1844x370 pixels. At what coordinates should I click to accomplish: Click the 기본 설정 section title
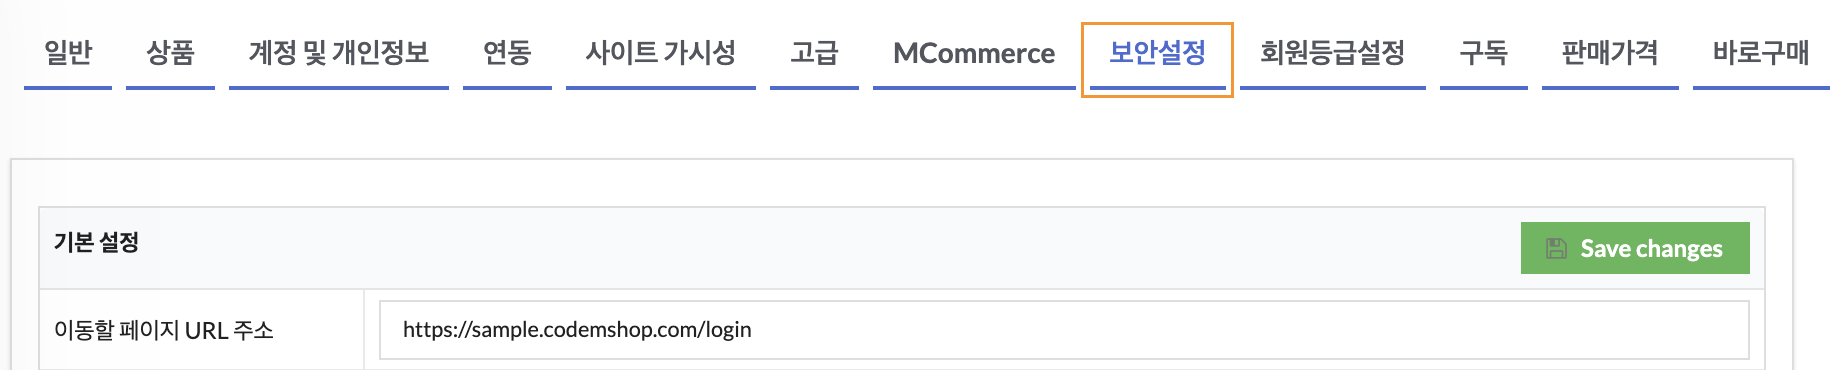[x=97, y=242]
